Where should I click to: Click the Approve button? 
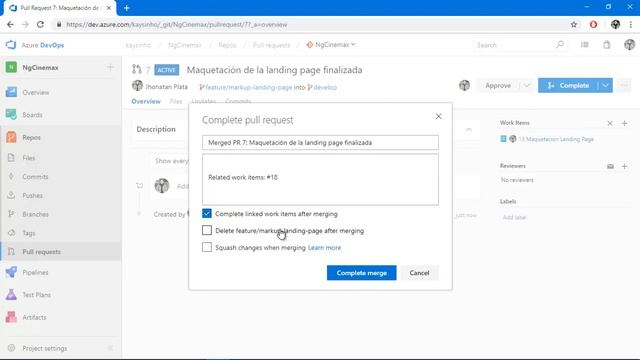click(498, 85)
